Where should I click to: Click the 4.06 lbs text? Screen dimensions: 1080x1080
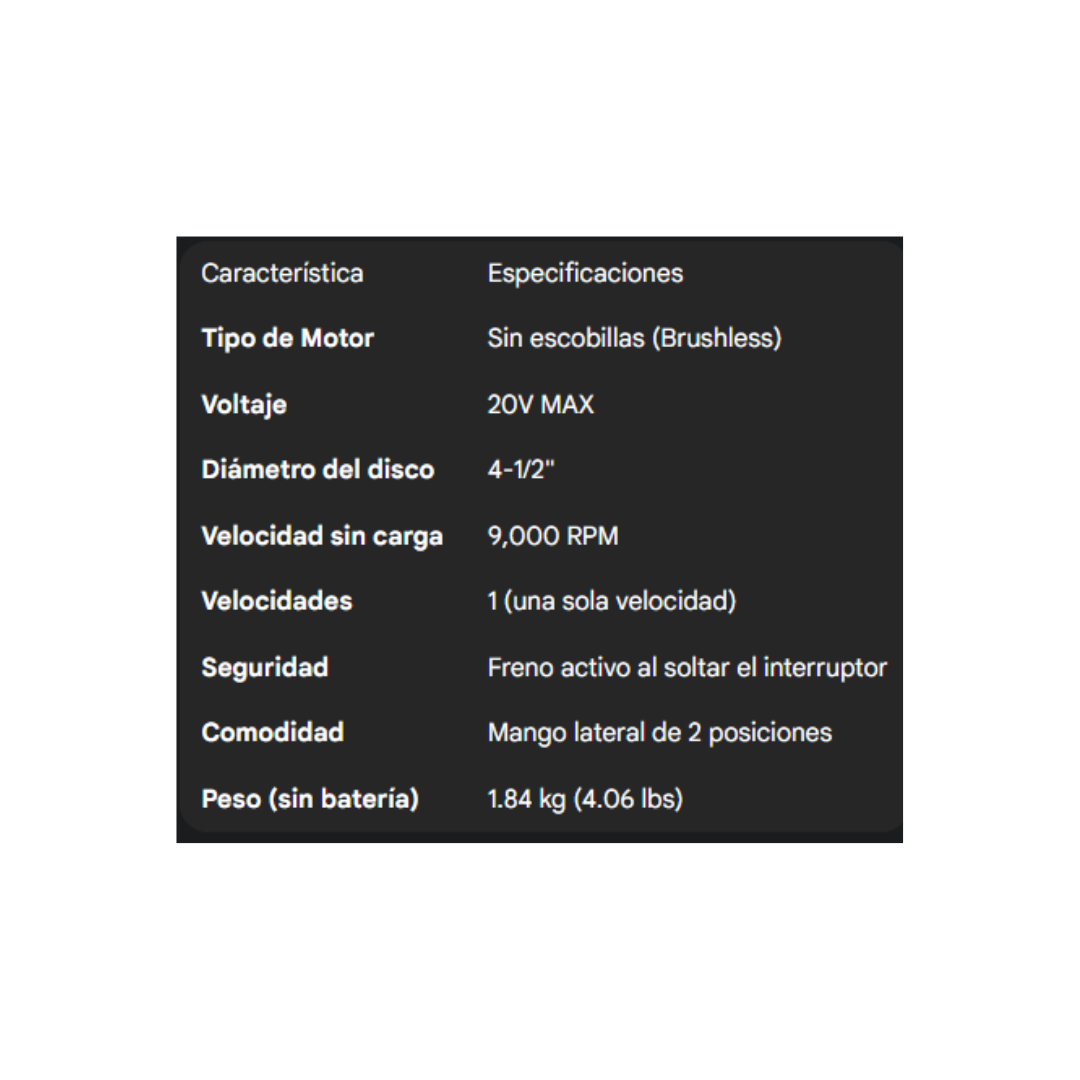click(x=629, y=799)
